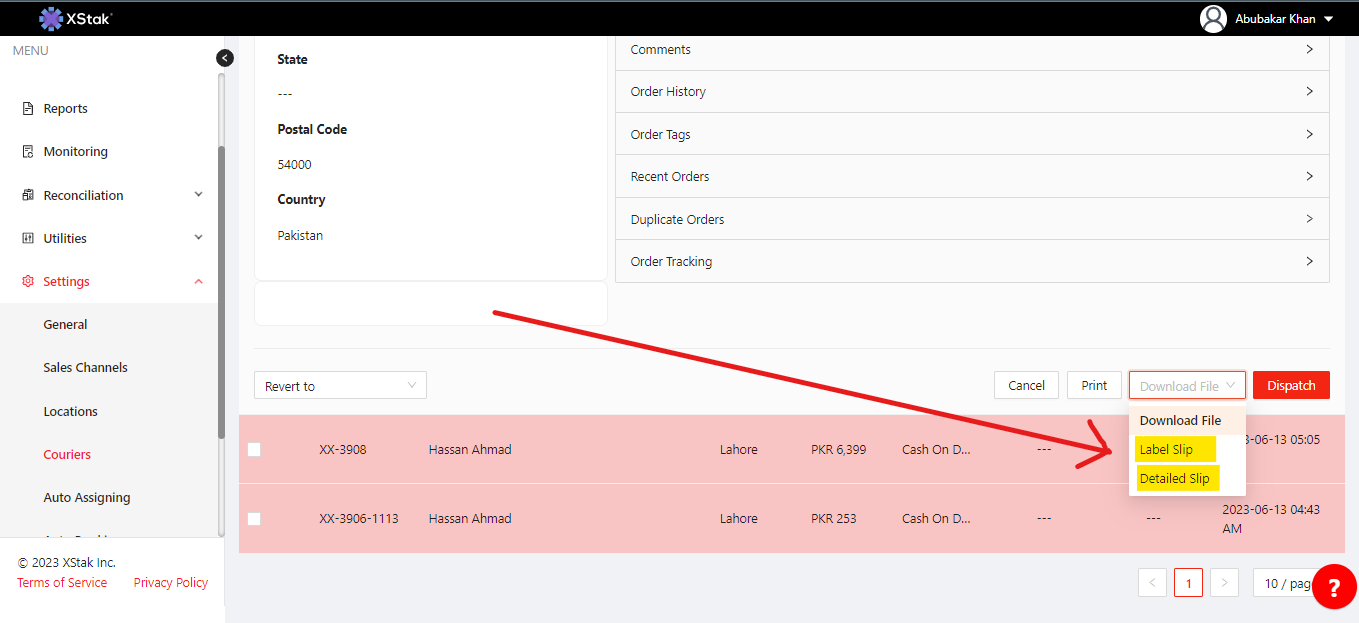Expand the Order Tracking section
The height and width of the screenshot is (623, 1359).
[972, 262]
